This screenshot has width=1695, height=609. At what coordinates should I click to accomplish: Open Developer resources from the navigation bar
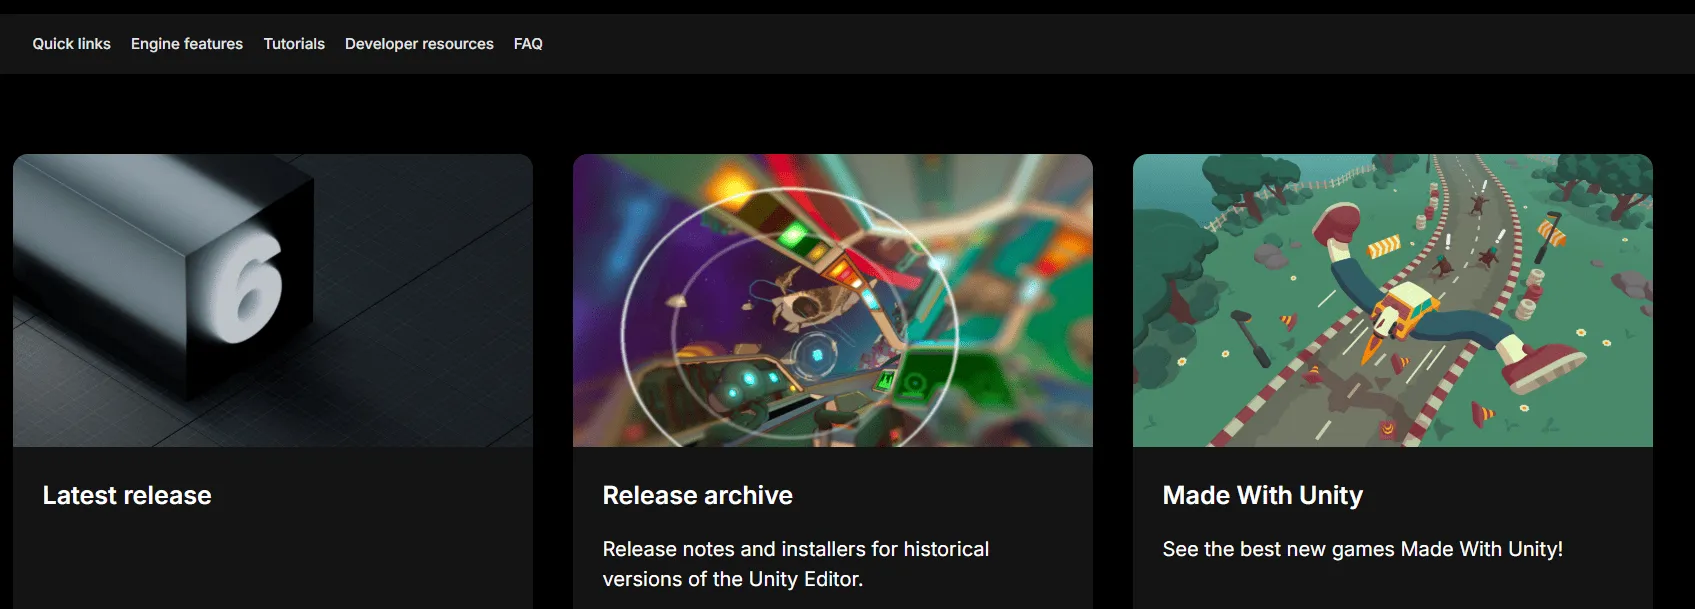tap(419, 44)
